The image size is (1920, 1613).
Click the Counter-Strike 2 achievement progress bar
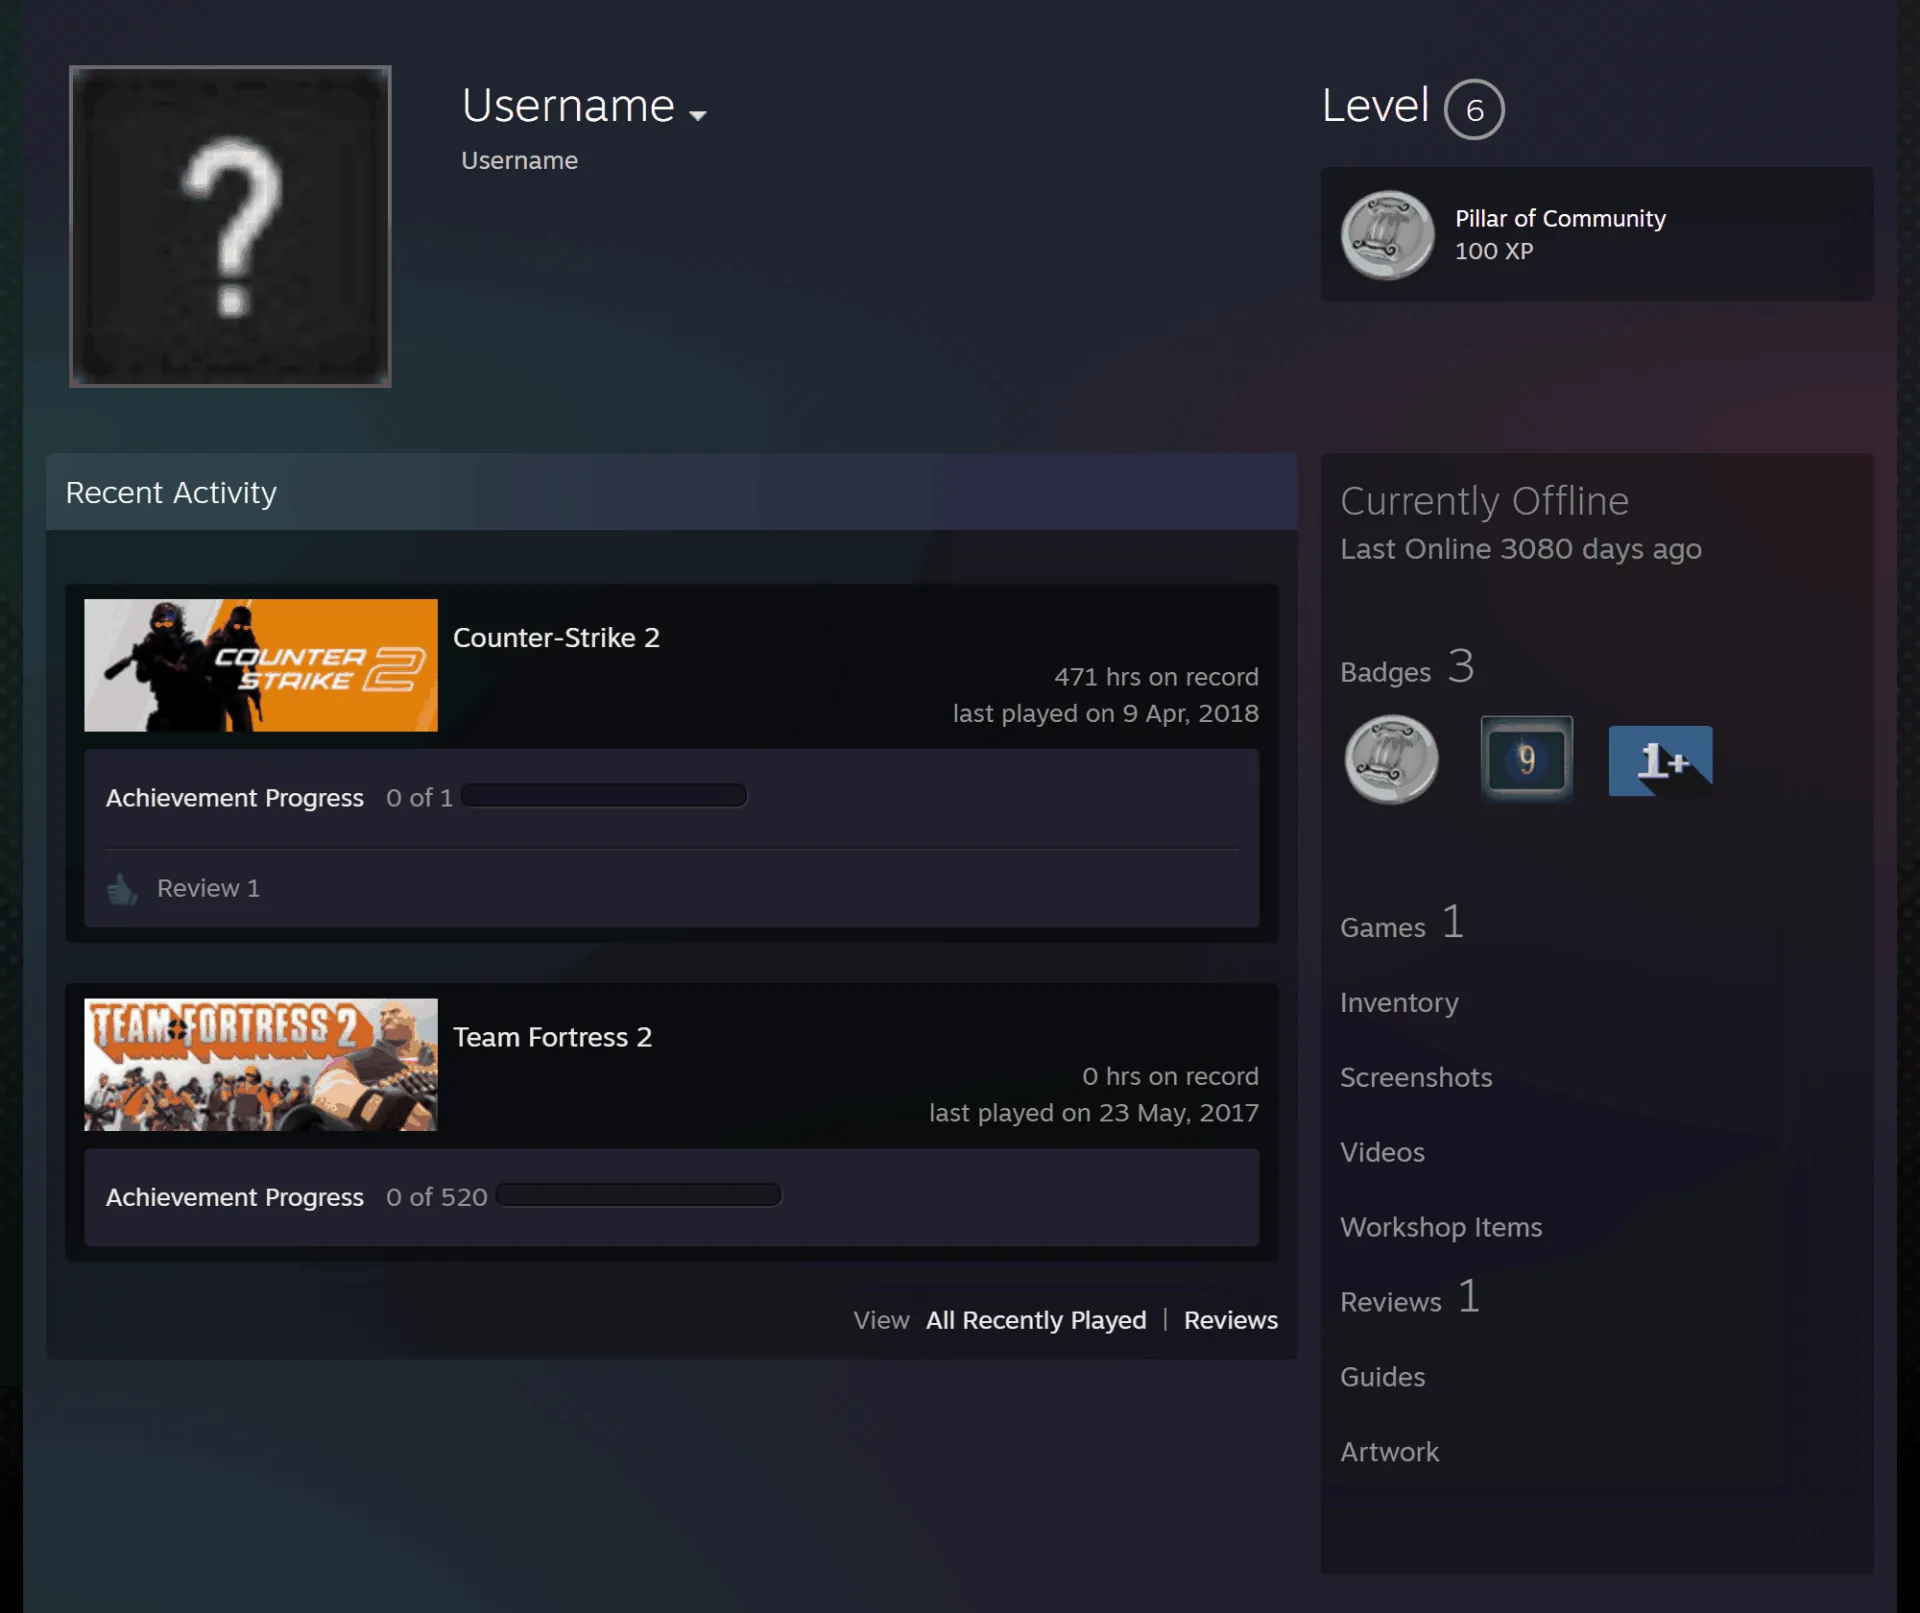pyautogui.click(x=604, y=796)
